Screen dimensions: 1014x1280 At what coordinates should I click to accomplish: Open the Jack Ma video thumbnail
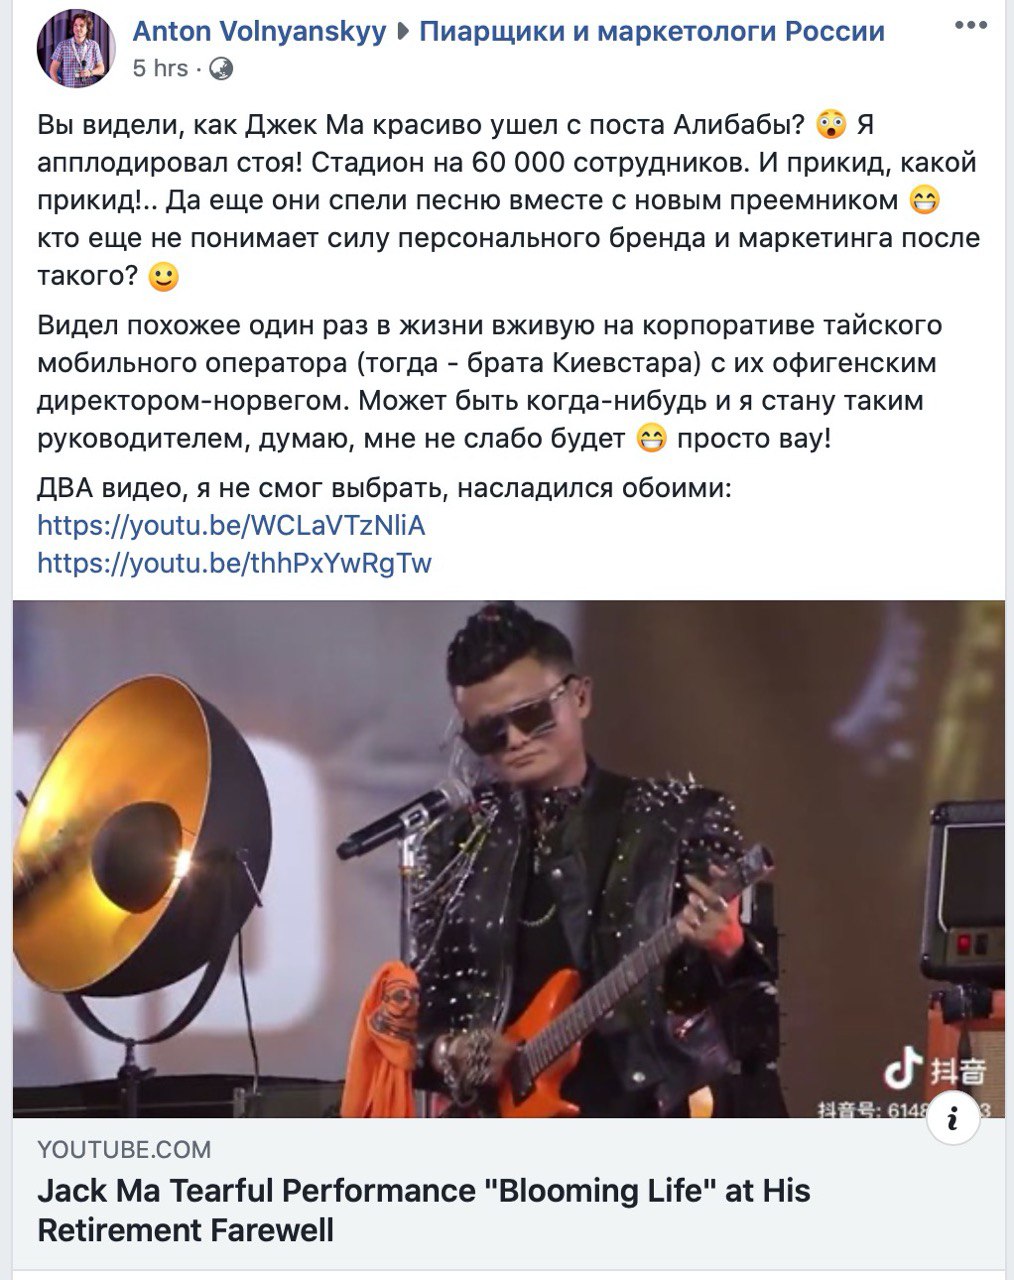(509, 858)
